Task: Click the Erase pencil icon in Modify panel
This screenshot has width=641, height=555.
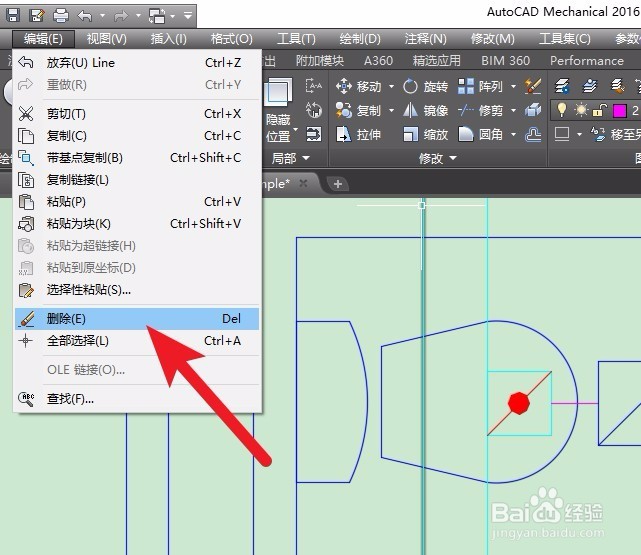Action: tap(533, 86)
